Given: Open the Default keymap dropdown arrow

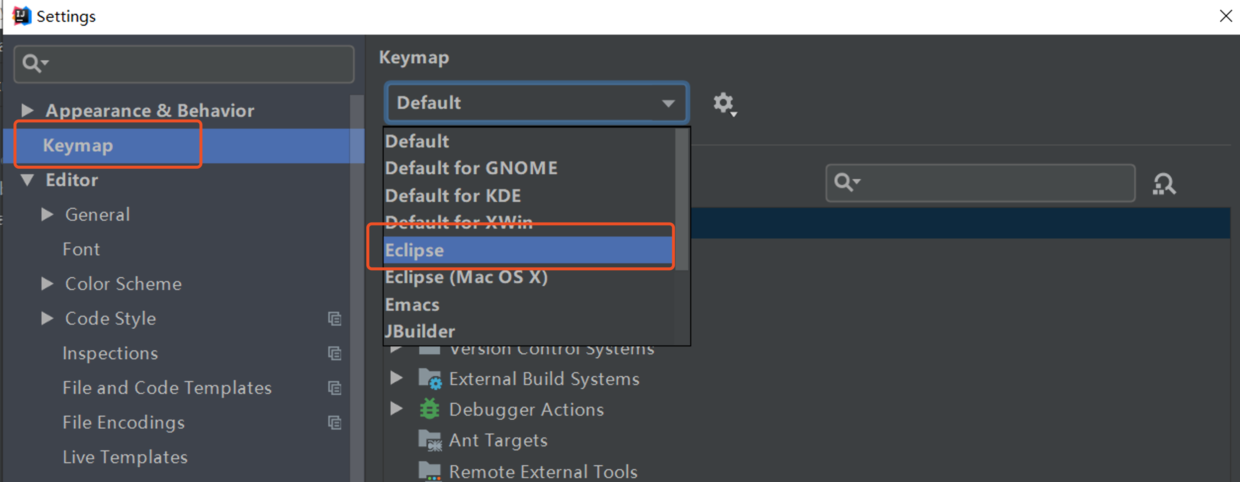Looking at the screenshot, I should tap(668, 103).
